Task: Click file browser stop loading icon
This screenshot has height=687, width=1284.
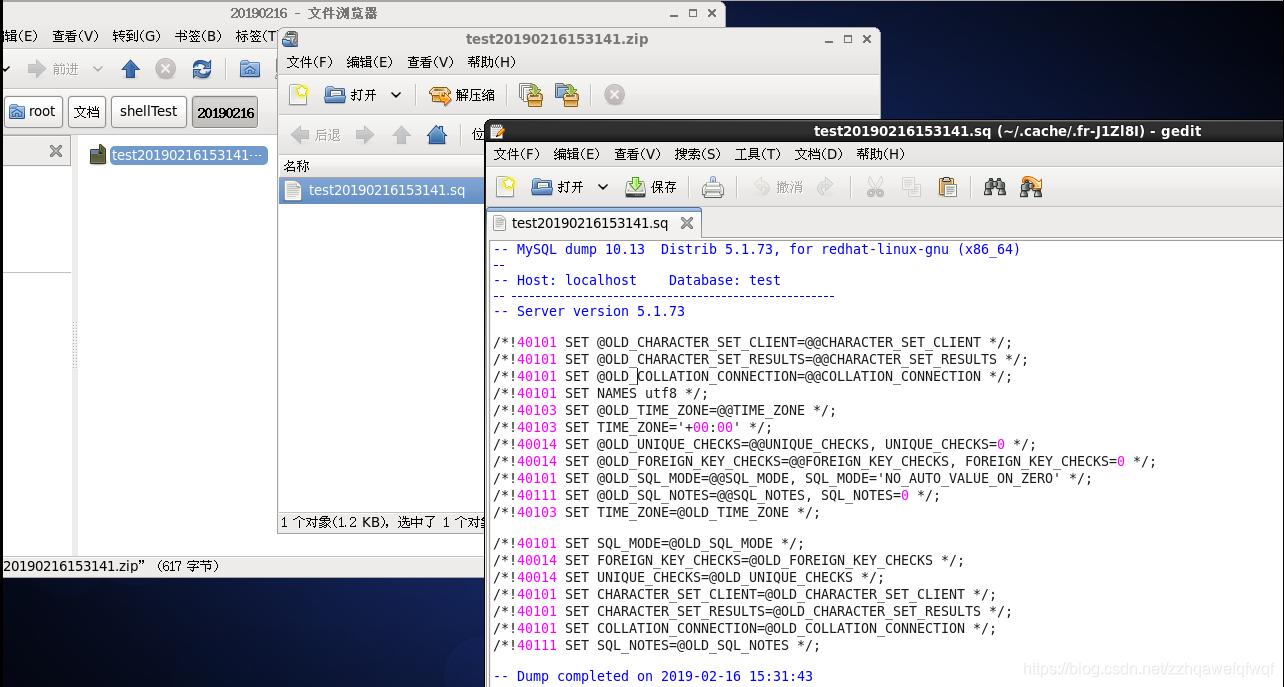Action: (166, 69)
